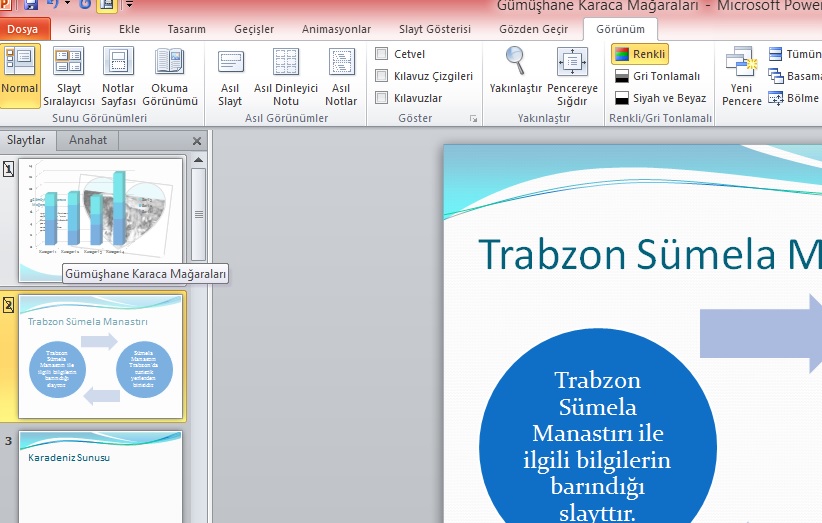Open the undo history dropdown arrow
The width and height of the screenshot is (822, 523).
point(67,4)
